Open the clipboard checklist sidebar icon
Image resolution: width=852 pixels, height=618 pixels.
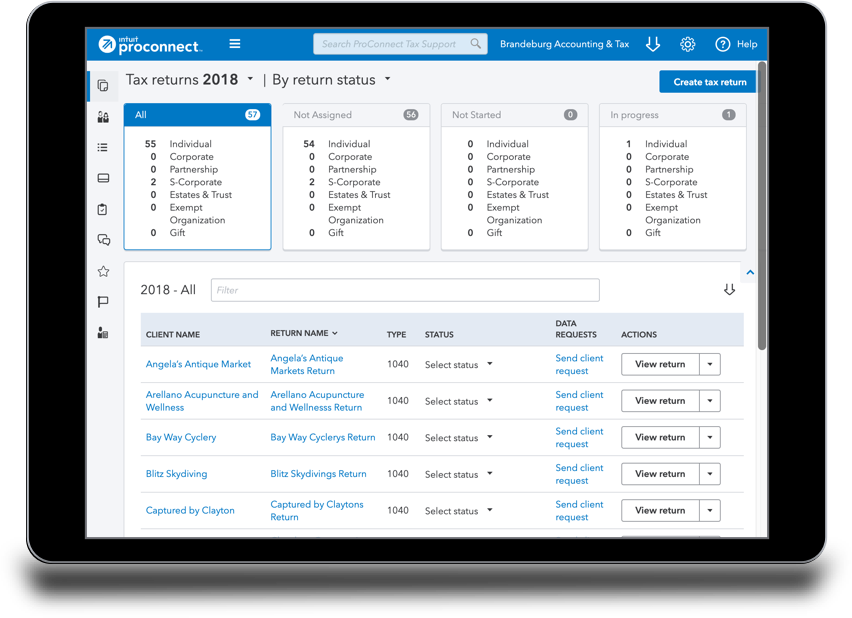(103, 209)
